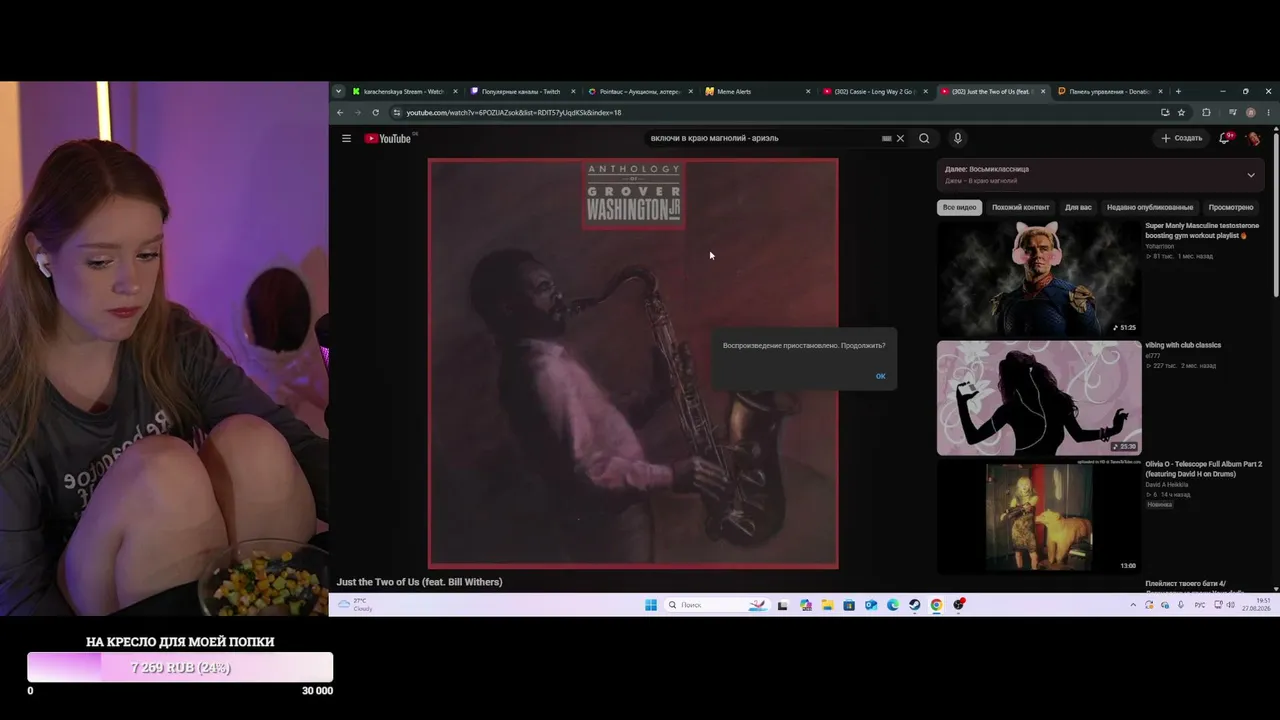Switch to the Популярные каналы Twitch tab
This screenshot has height=720, width=1280.
522,91
